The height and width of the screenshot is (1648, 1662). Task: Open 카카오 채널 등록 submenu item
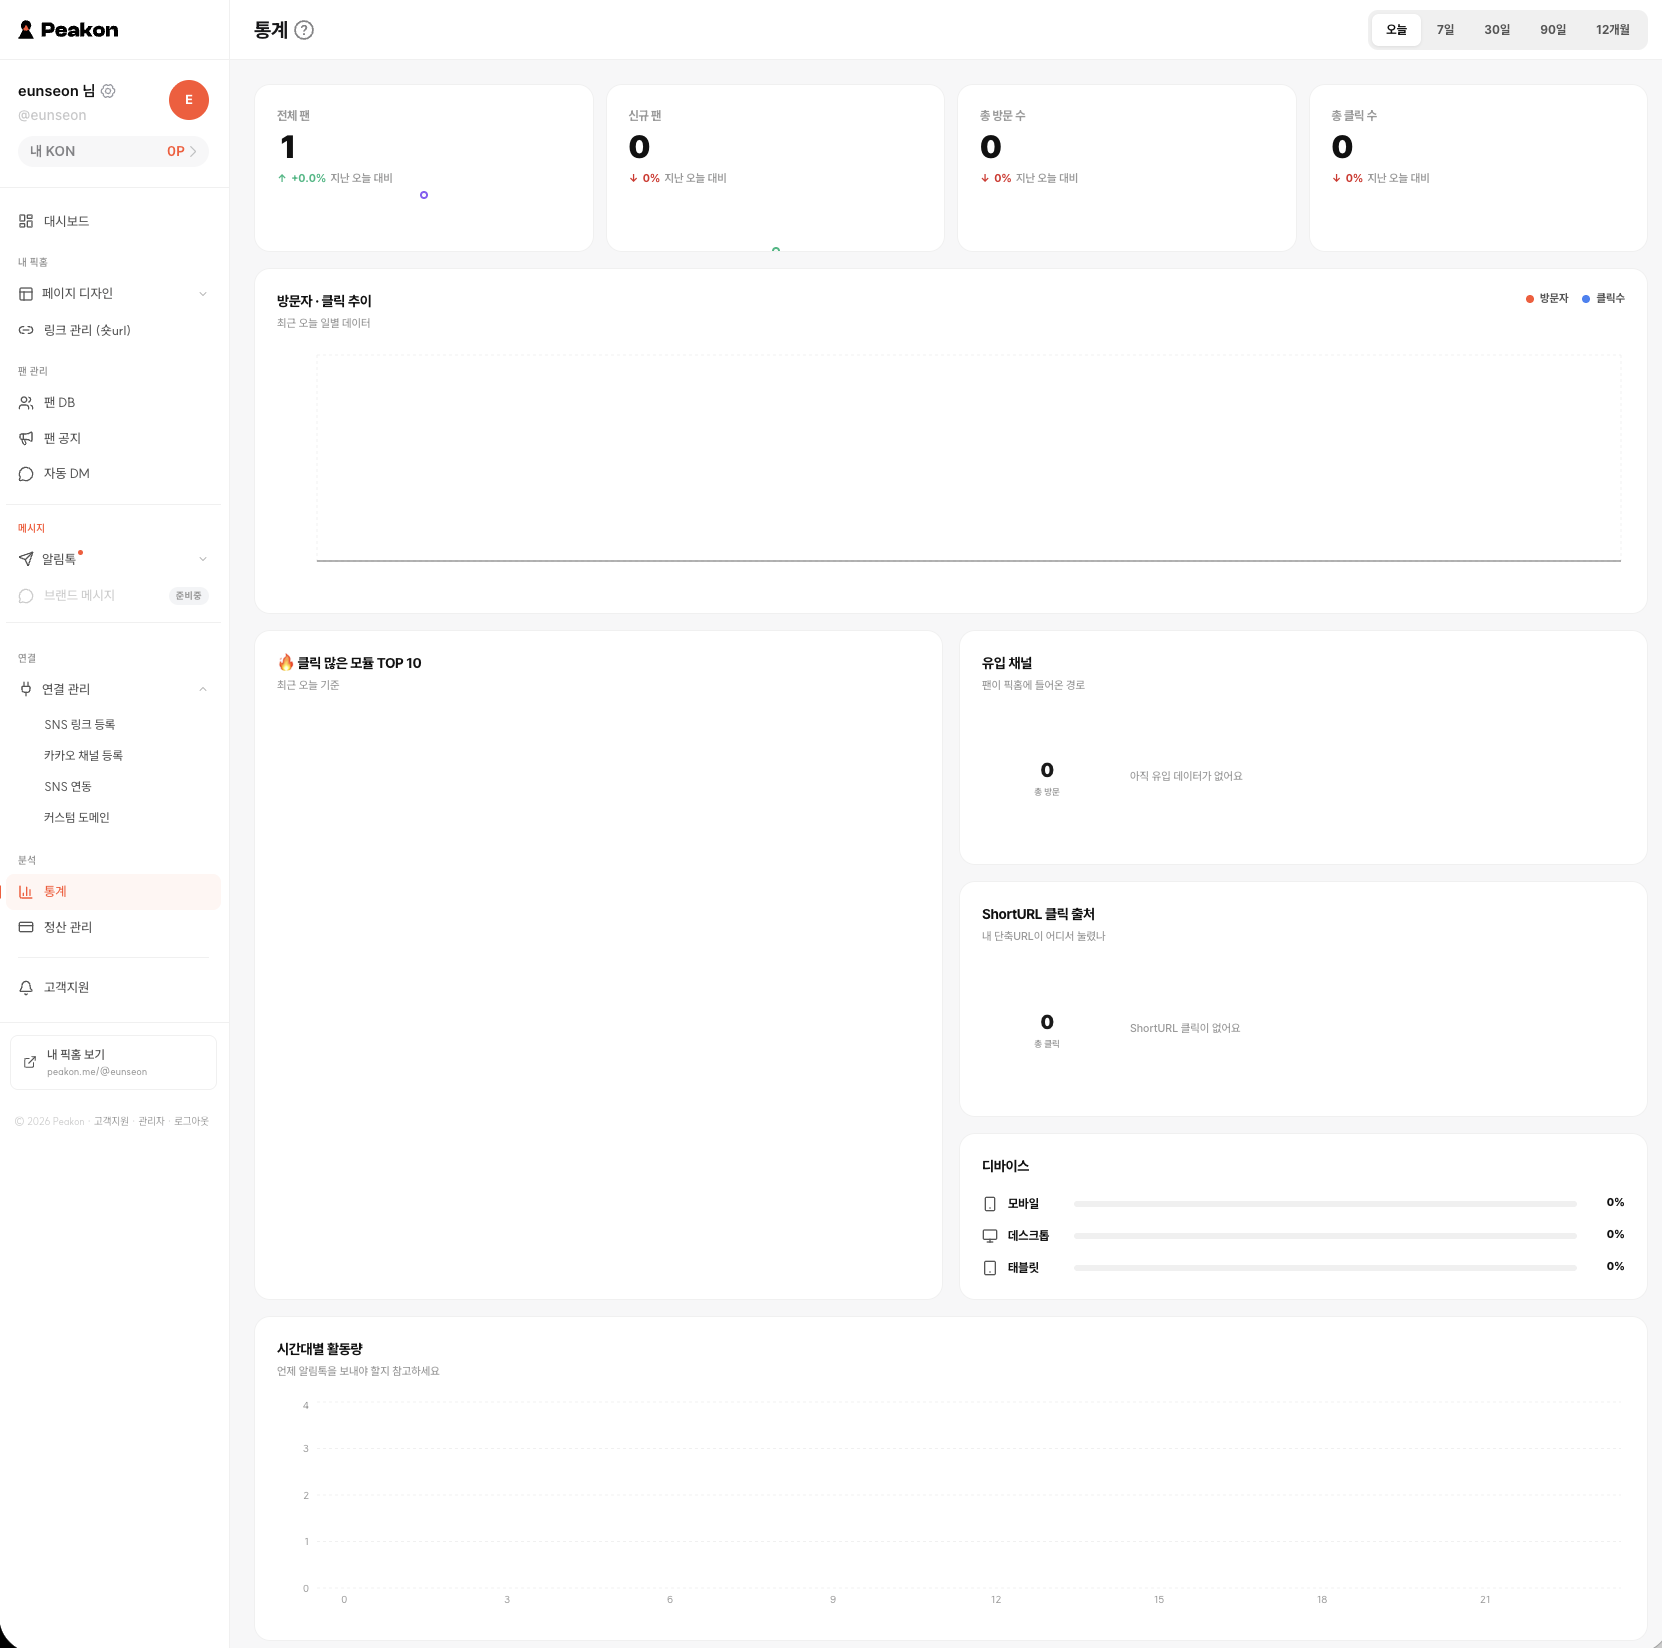pyautogui.click(x=83, y=756)
